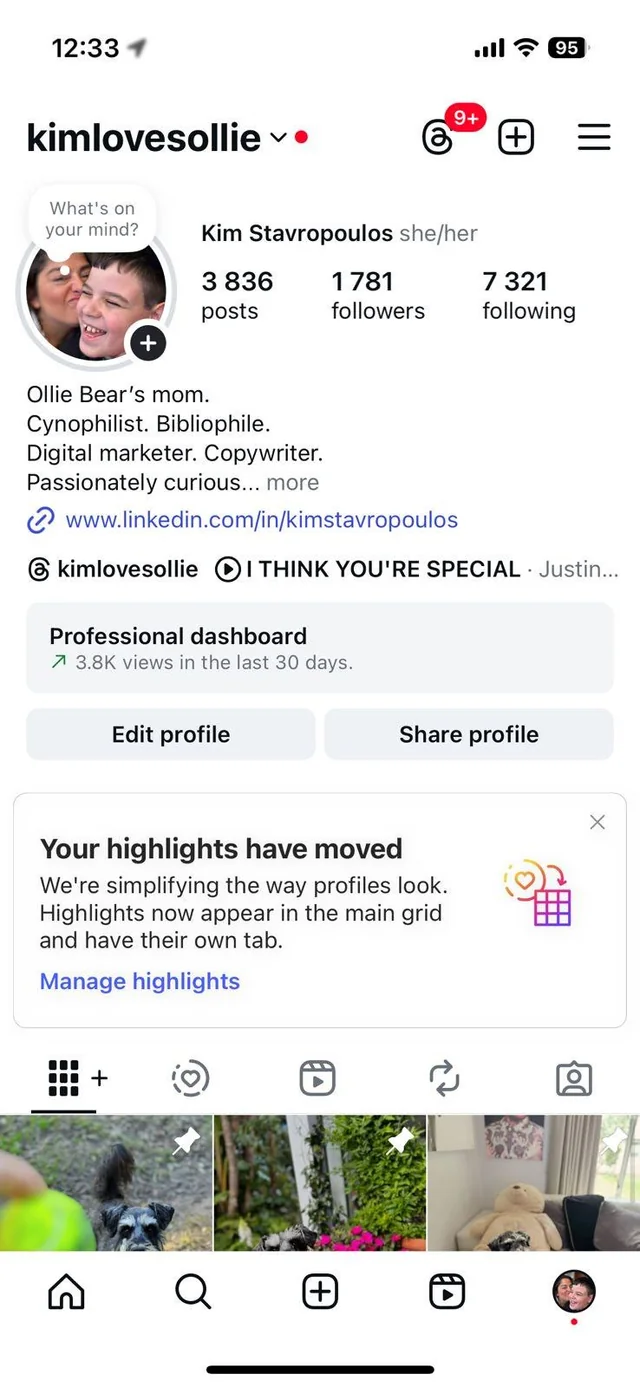This screenshot has height=1387, width=640.
Task: Tap the create new post icon at top
Action: pyautogui.click(x=516, y=138)
